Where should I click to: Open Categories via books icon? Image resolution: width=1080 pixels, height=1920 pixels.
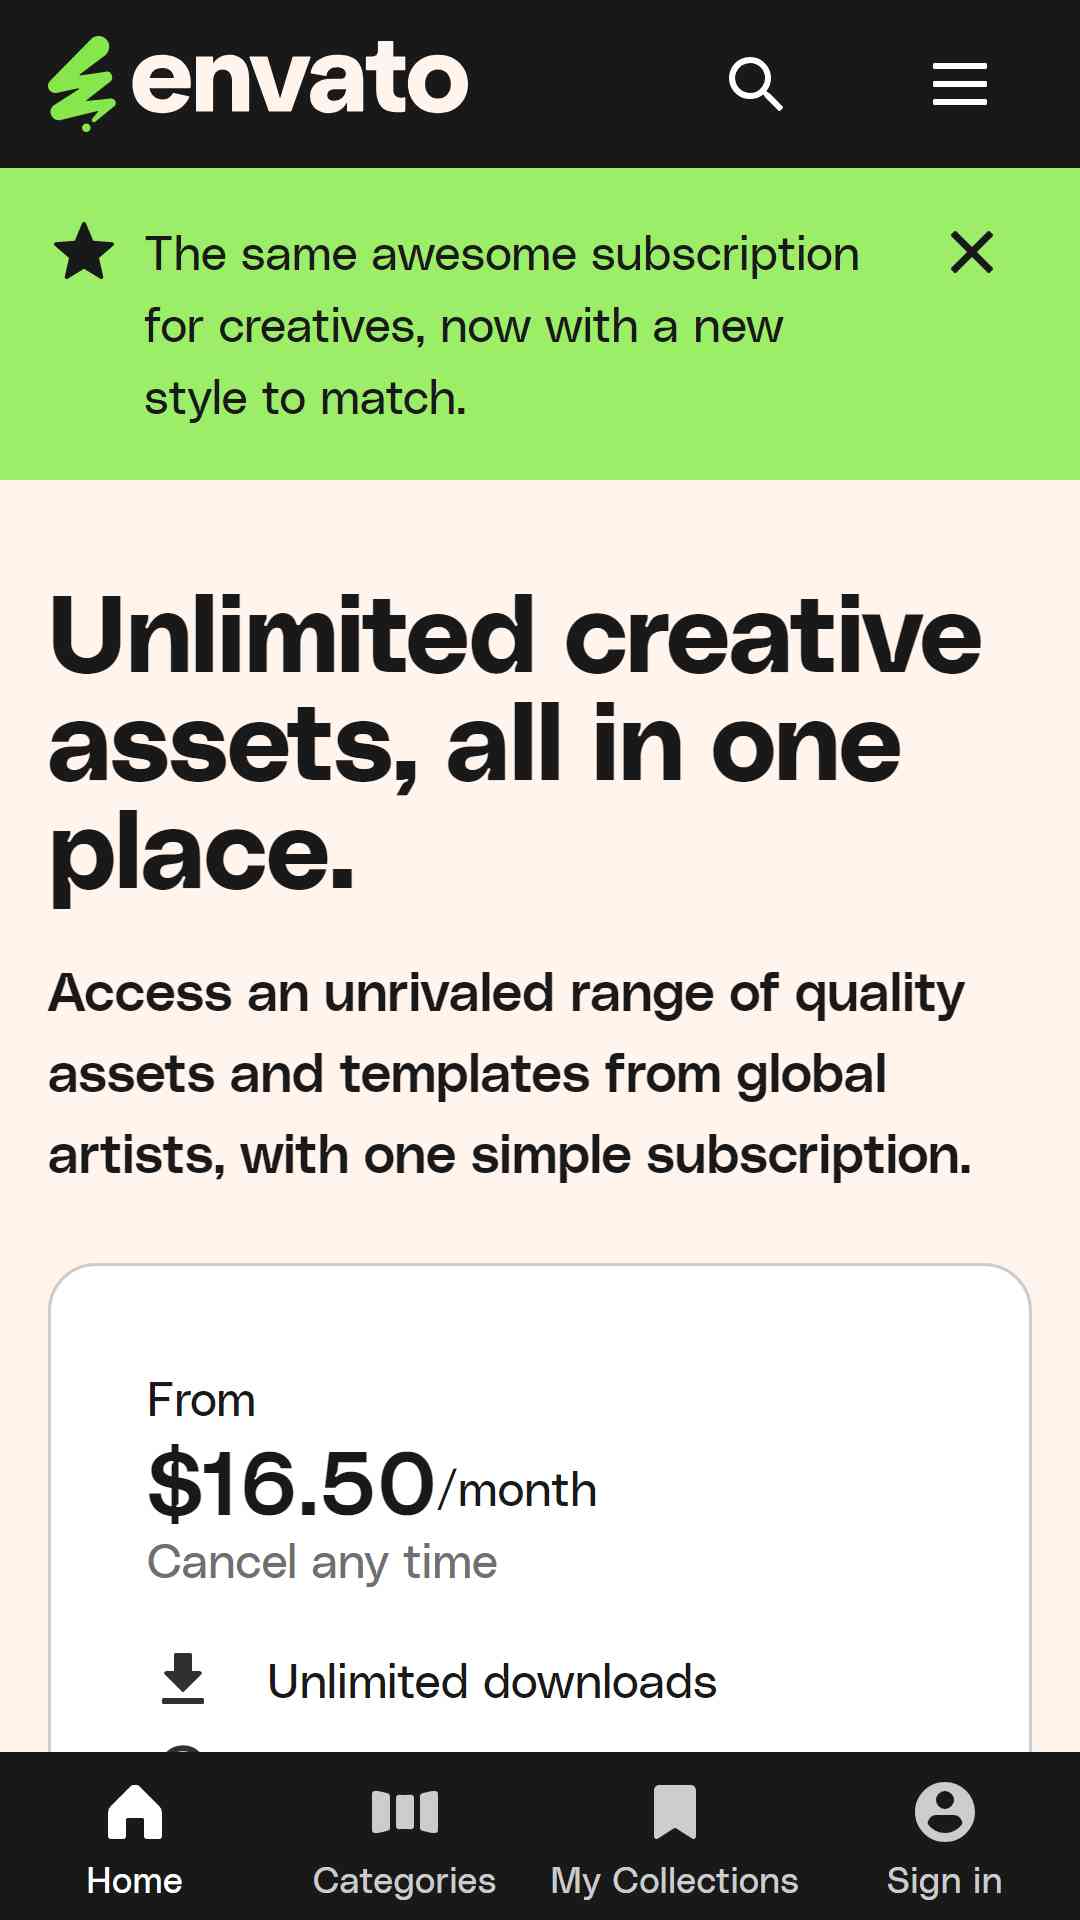[405, 1811]
